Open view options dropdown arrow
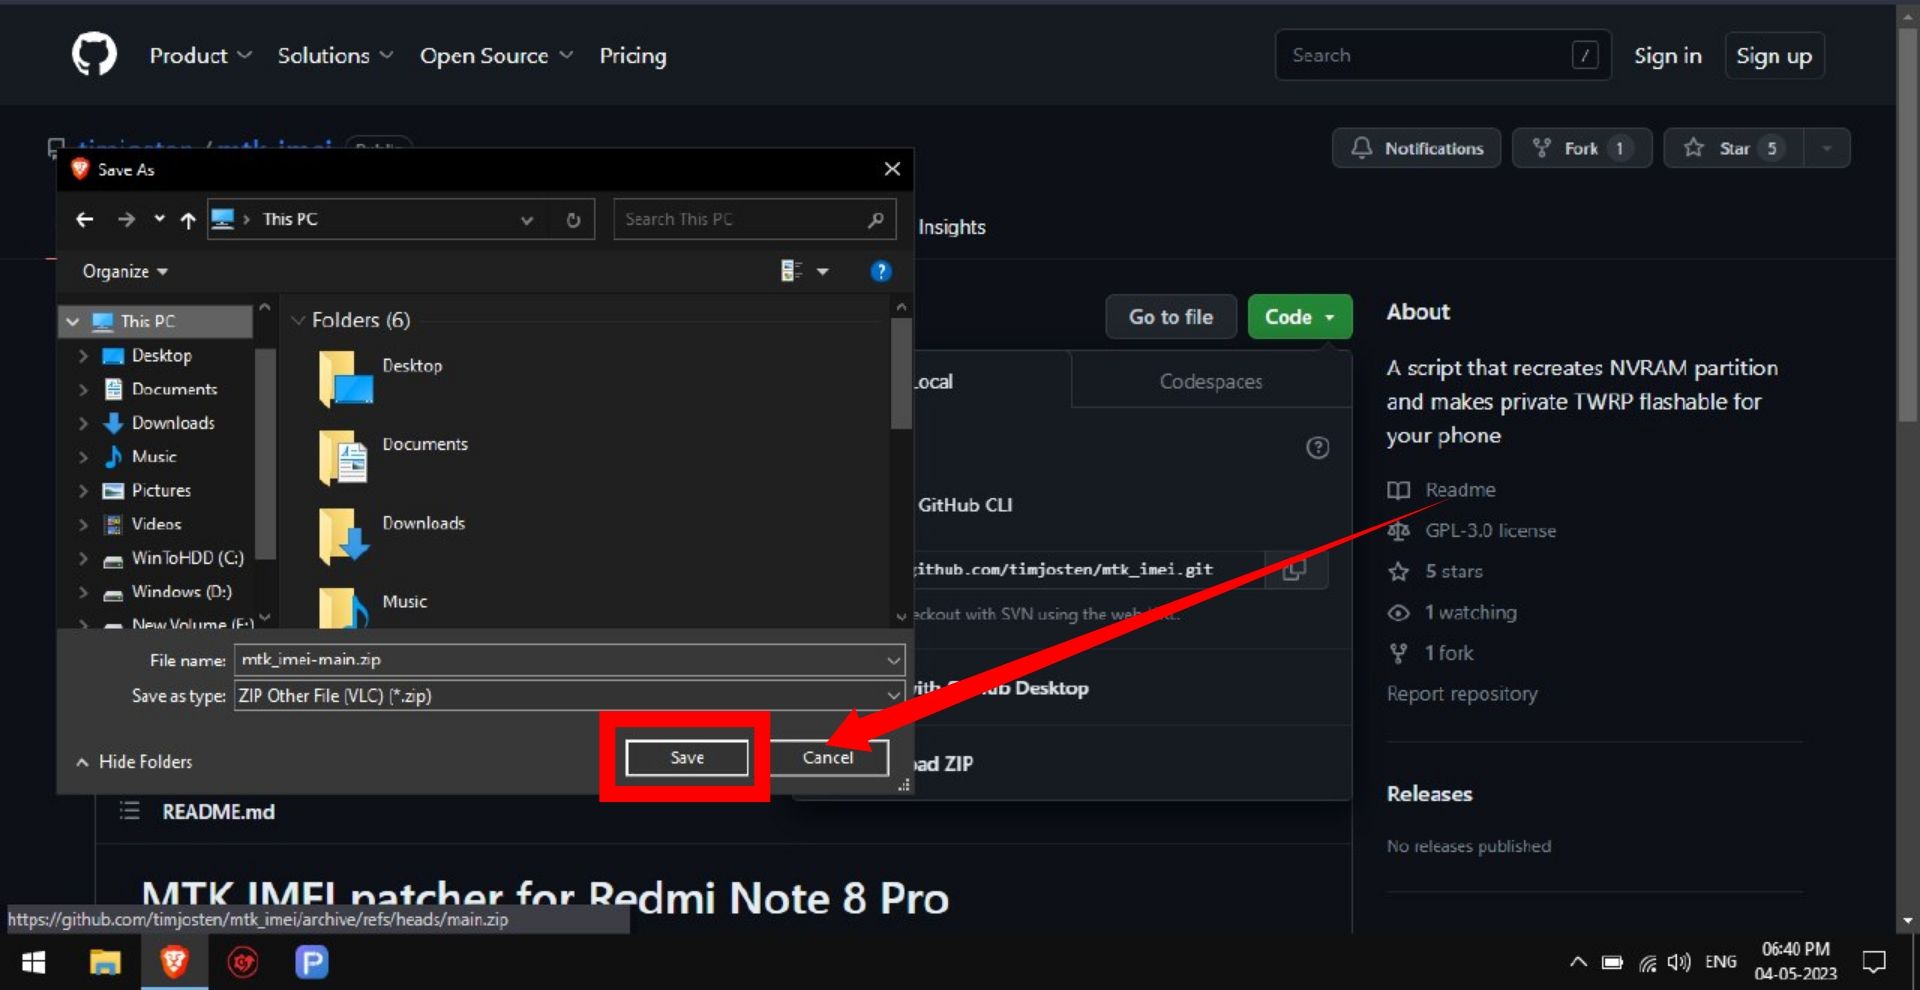 tap(823, 271)
